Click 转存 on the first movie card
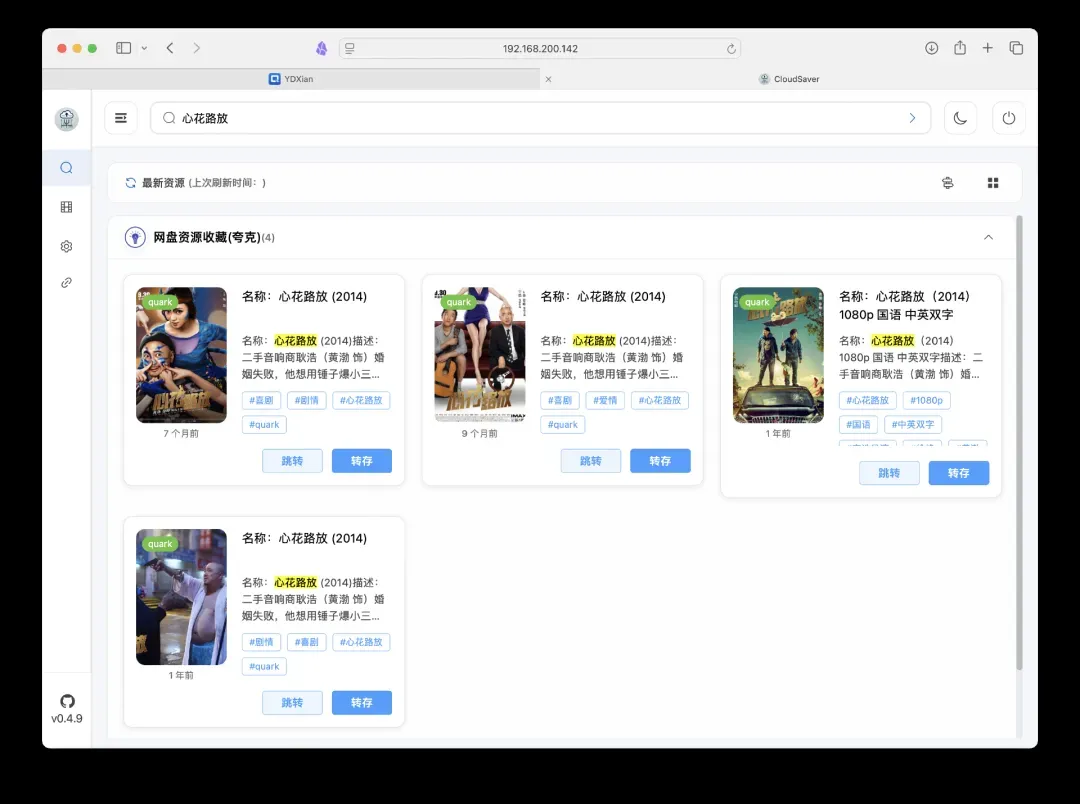The height and width of the screenshot is (804, 1080). (361, 461)
